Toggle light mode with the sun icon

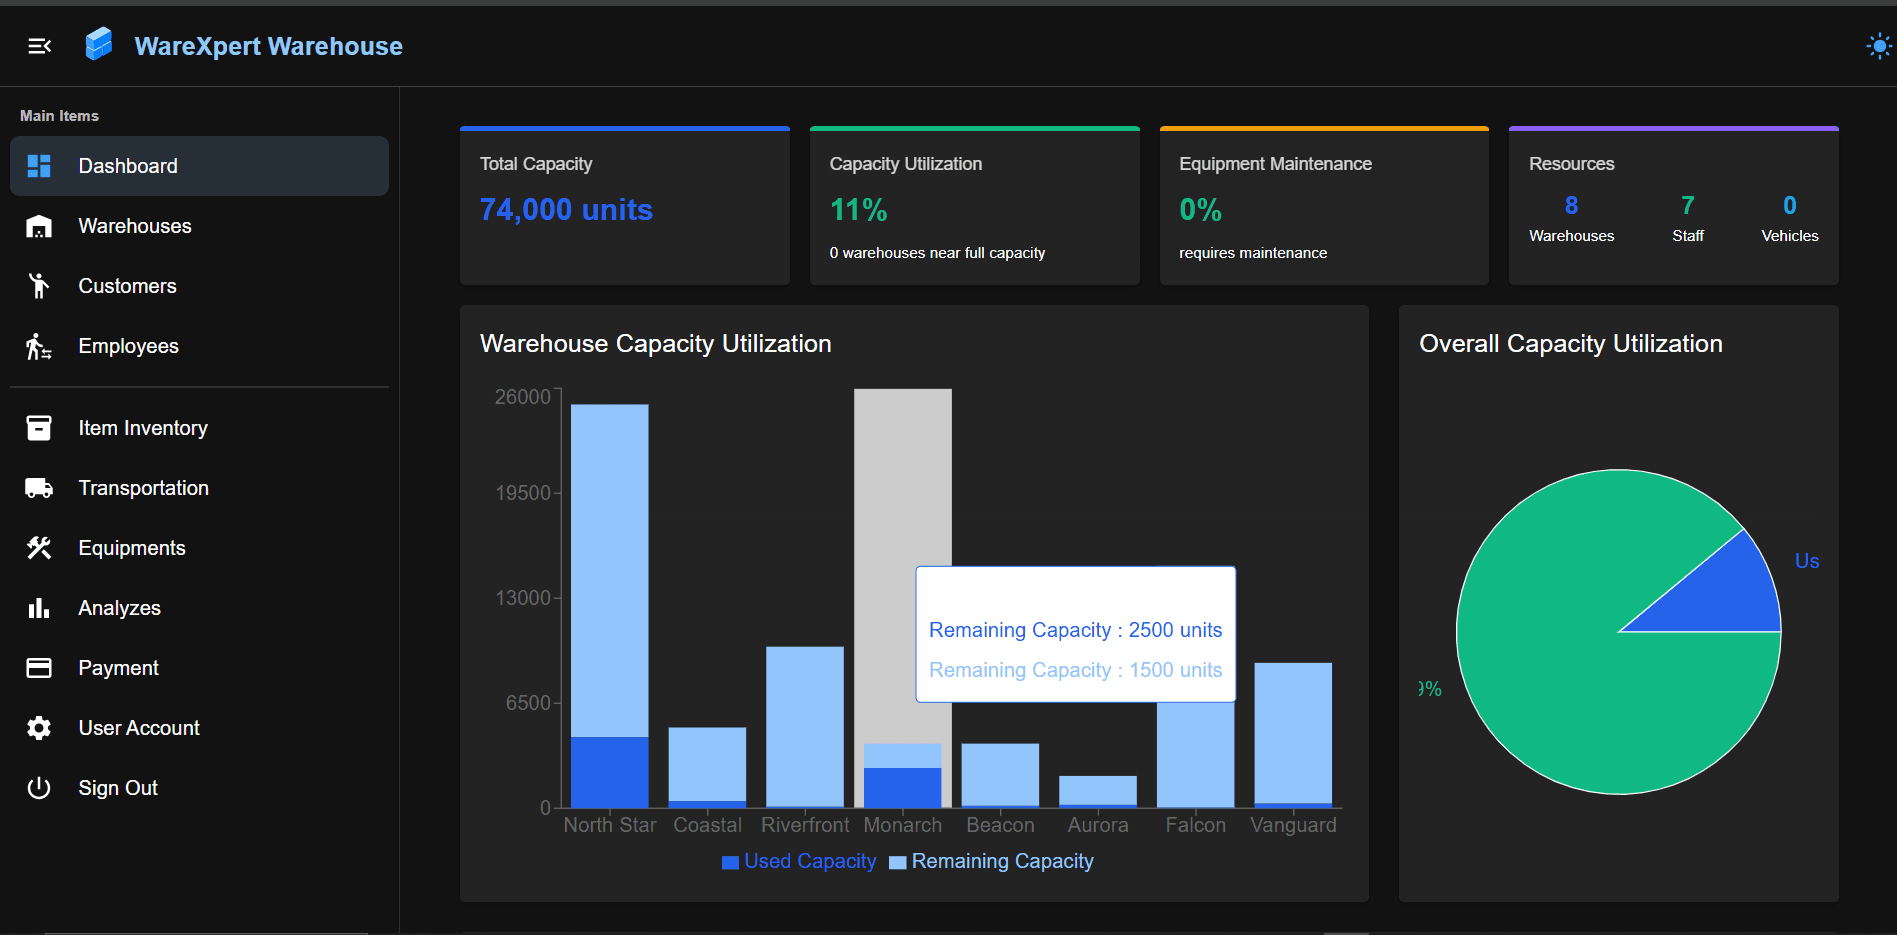[1879, 46]
